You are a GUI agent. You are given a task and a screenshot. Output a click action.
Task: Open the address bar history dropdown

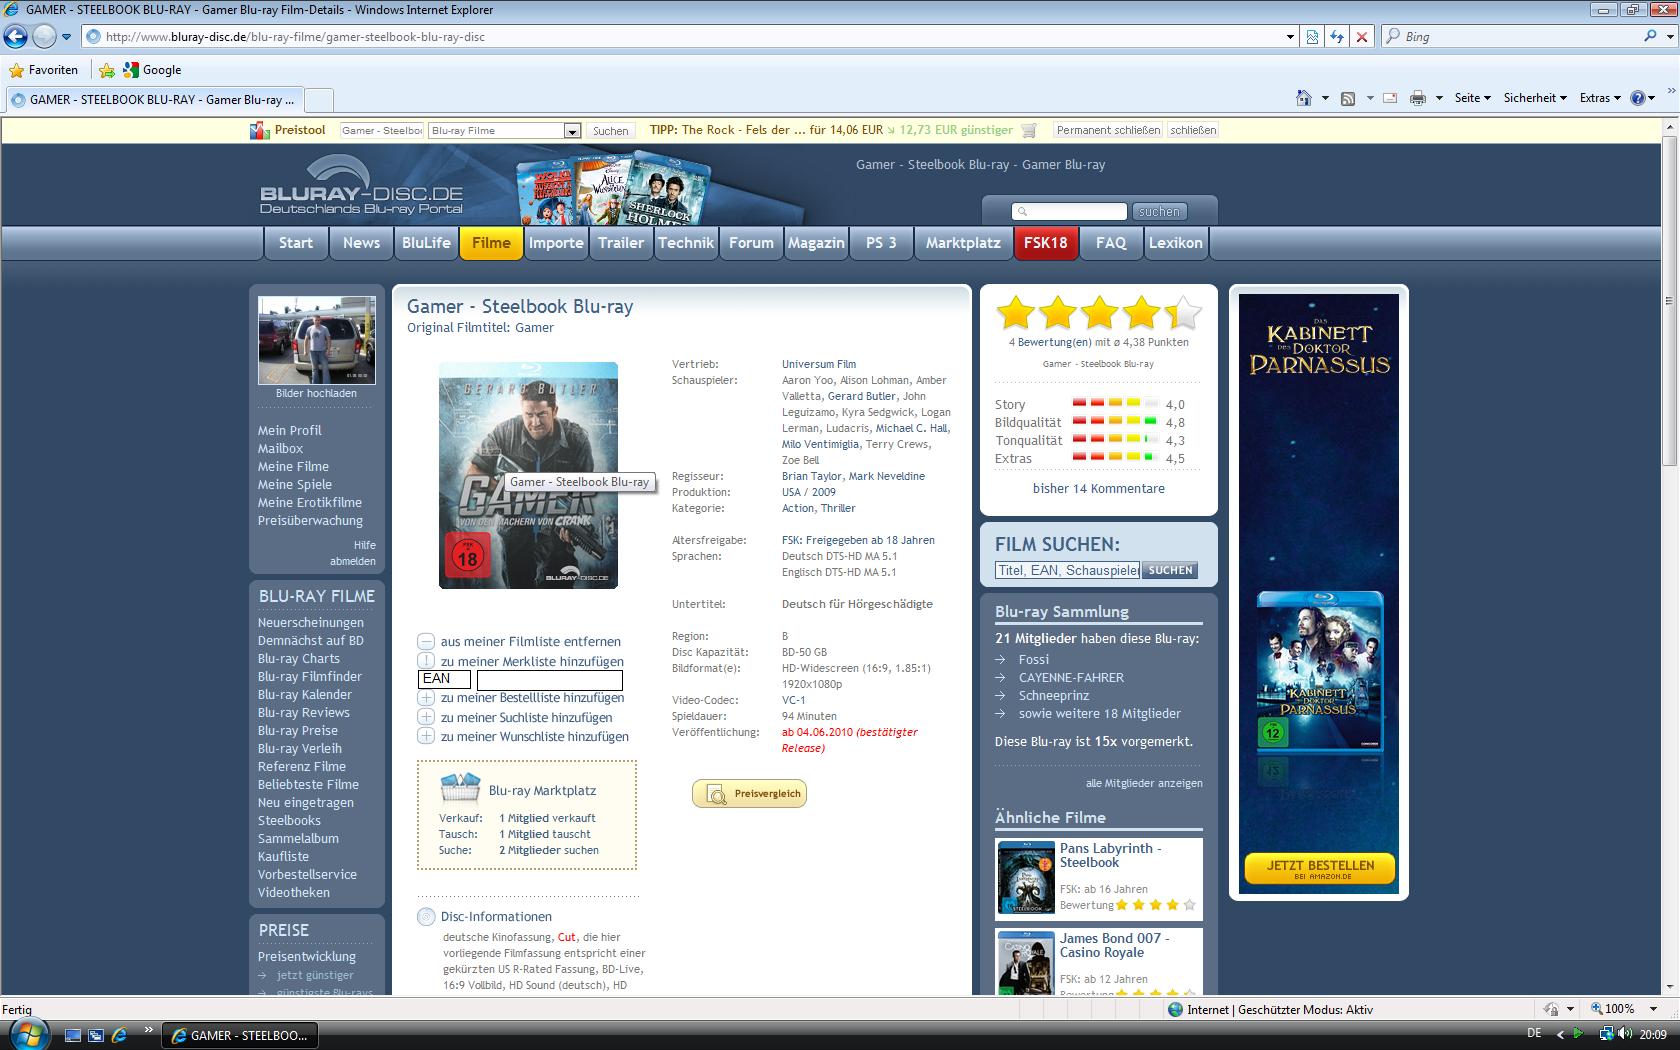pos(1290,36)
